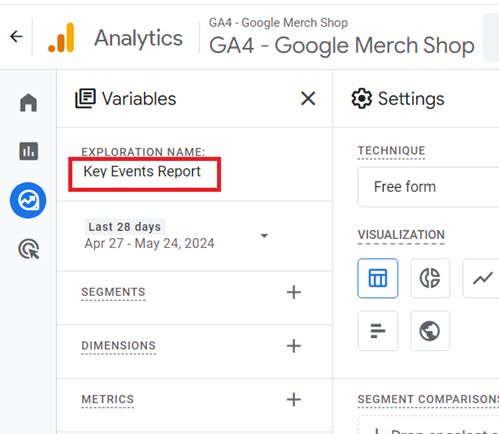Go back using the left arrow
The width and height of the screenshot is (499, 434).
(x=16, y=36)
